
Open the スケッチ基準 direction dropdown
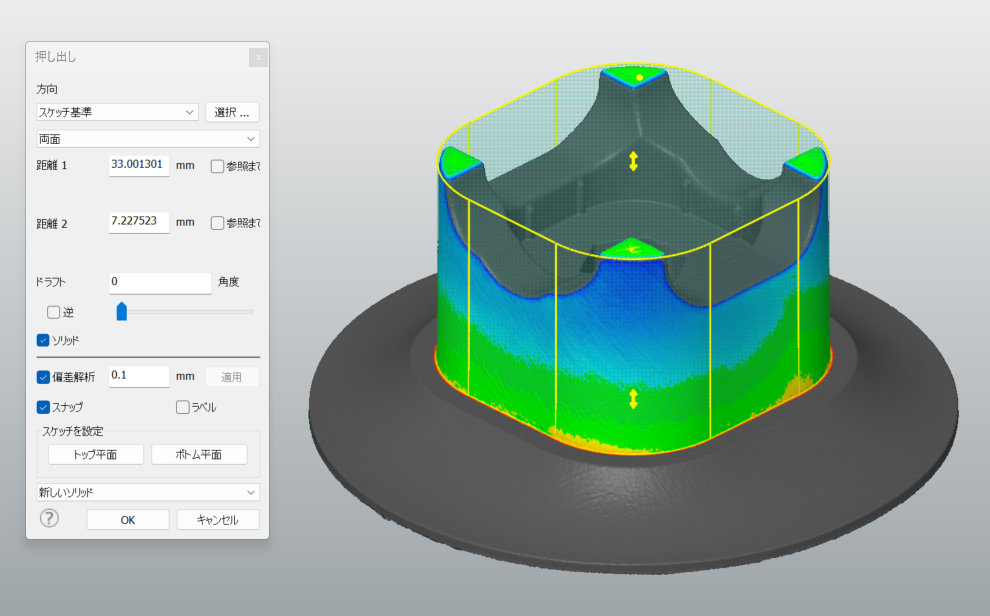117,112
